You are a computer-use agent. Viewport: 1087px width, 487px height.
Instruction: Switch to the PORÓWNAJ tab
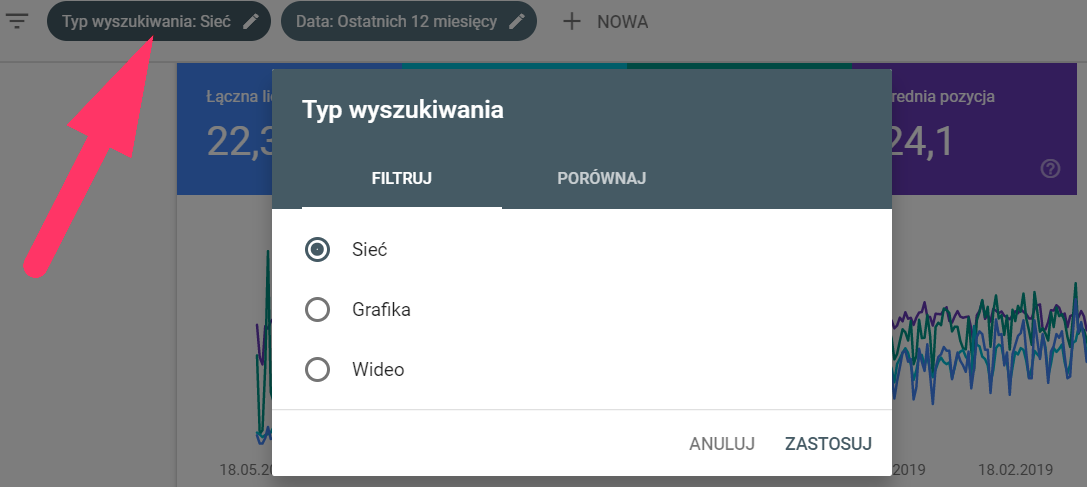point(601,179)
